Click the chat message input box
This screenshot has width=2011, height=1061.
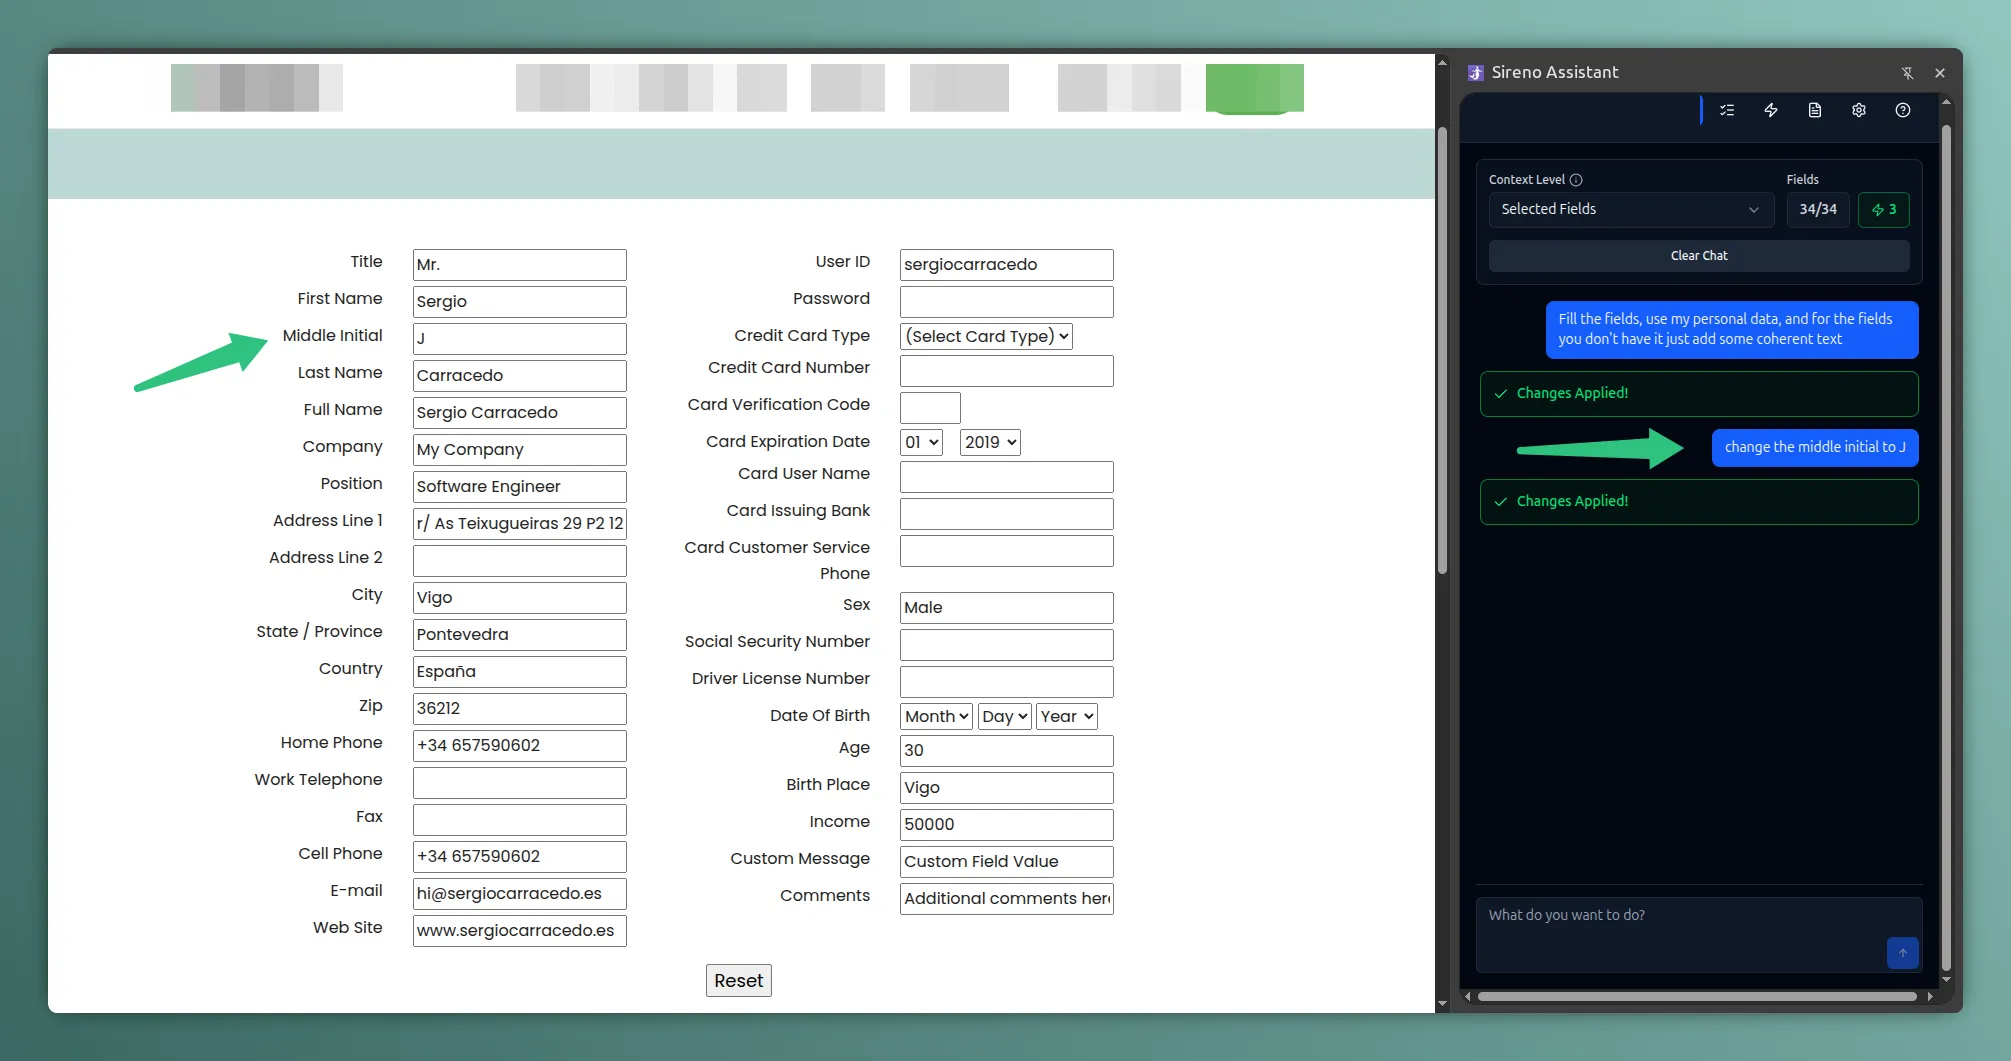click(x=1680, y=930)
